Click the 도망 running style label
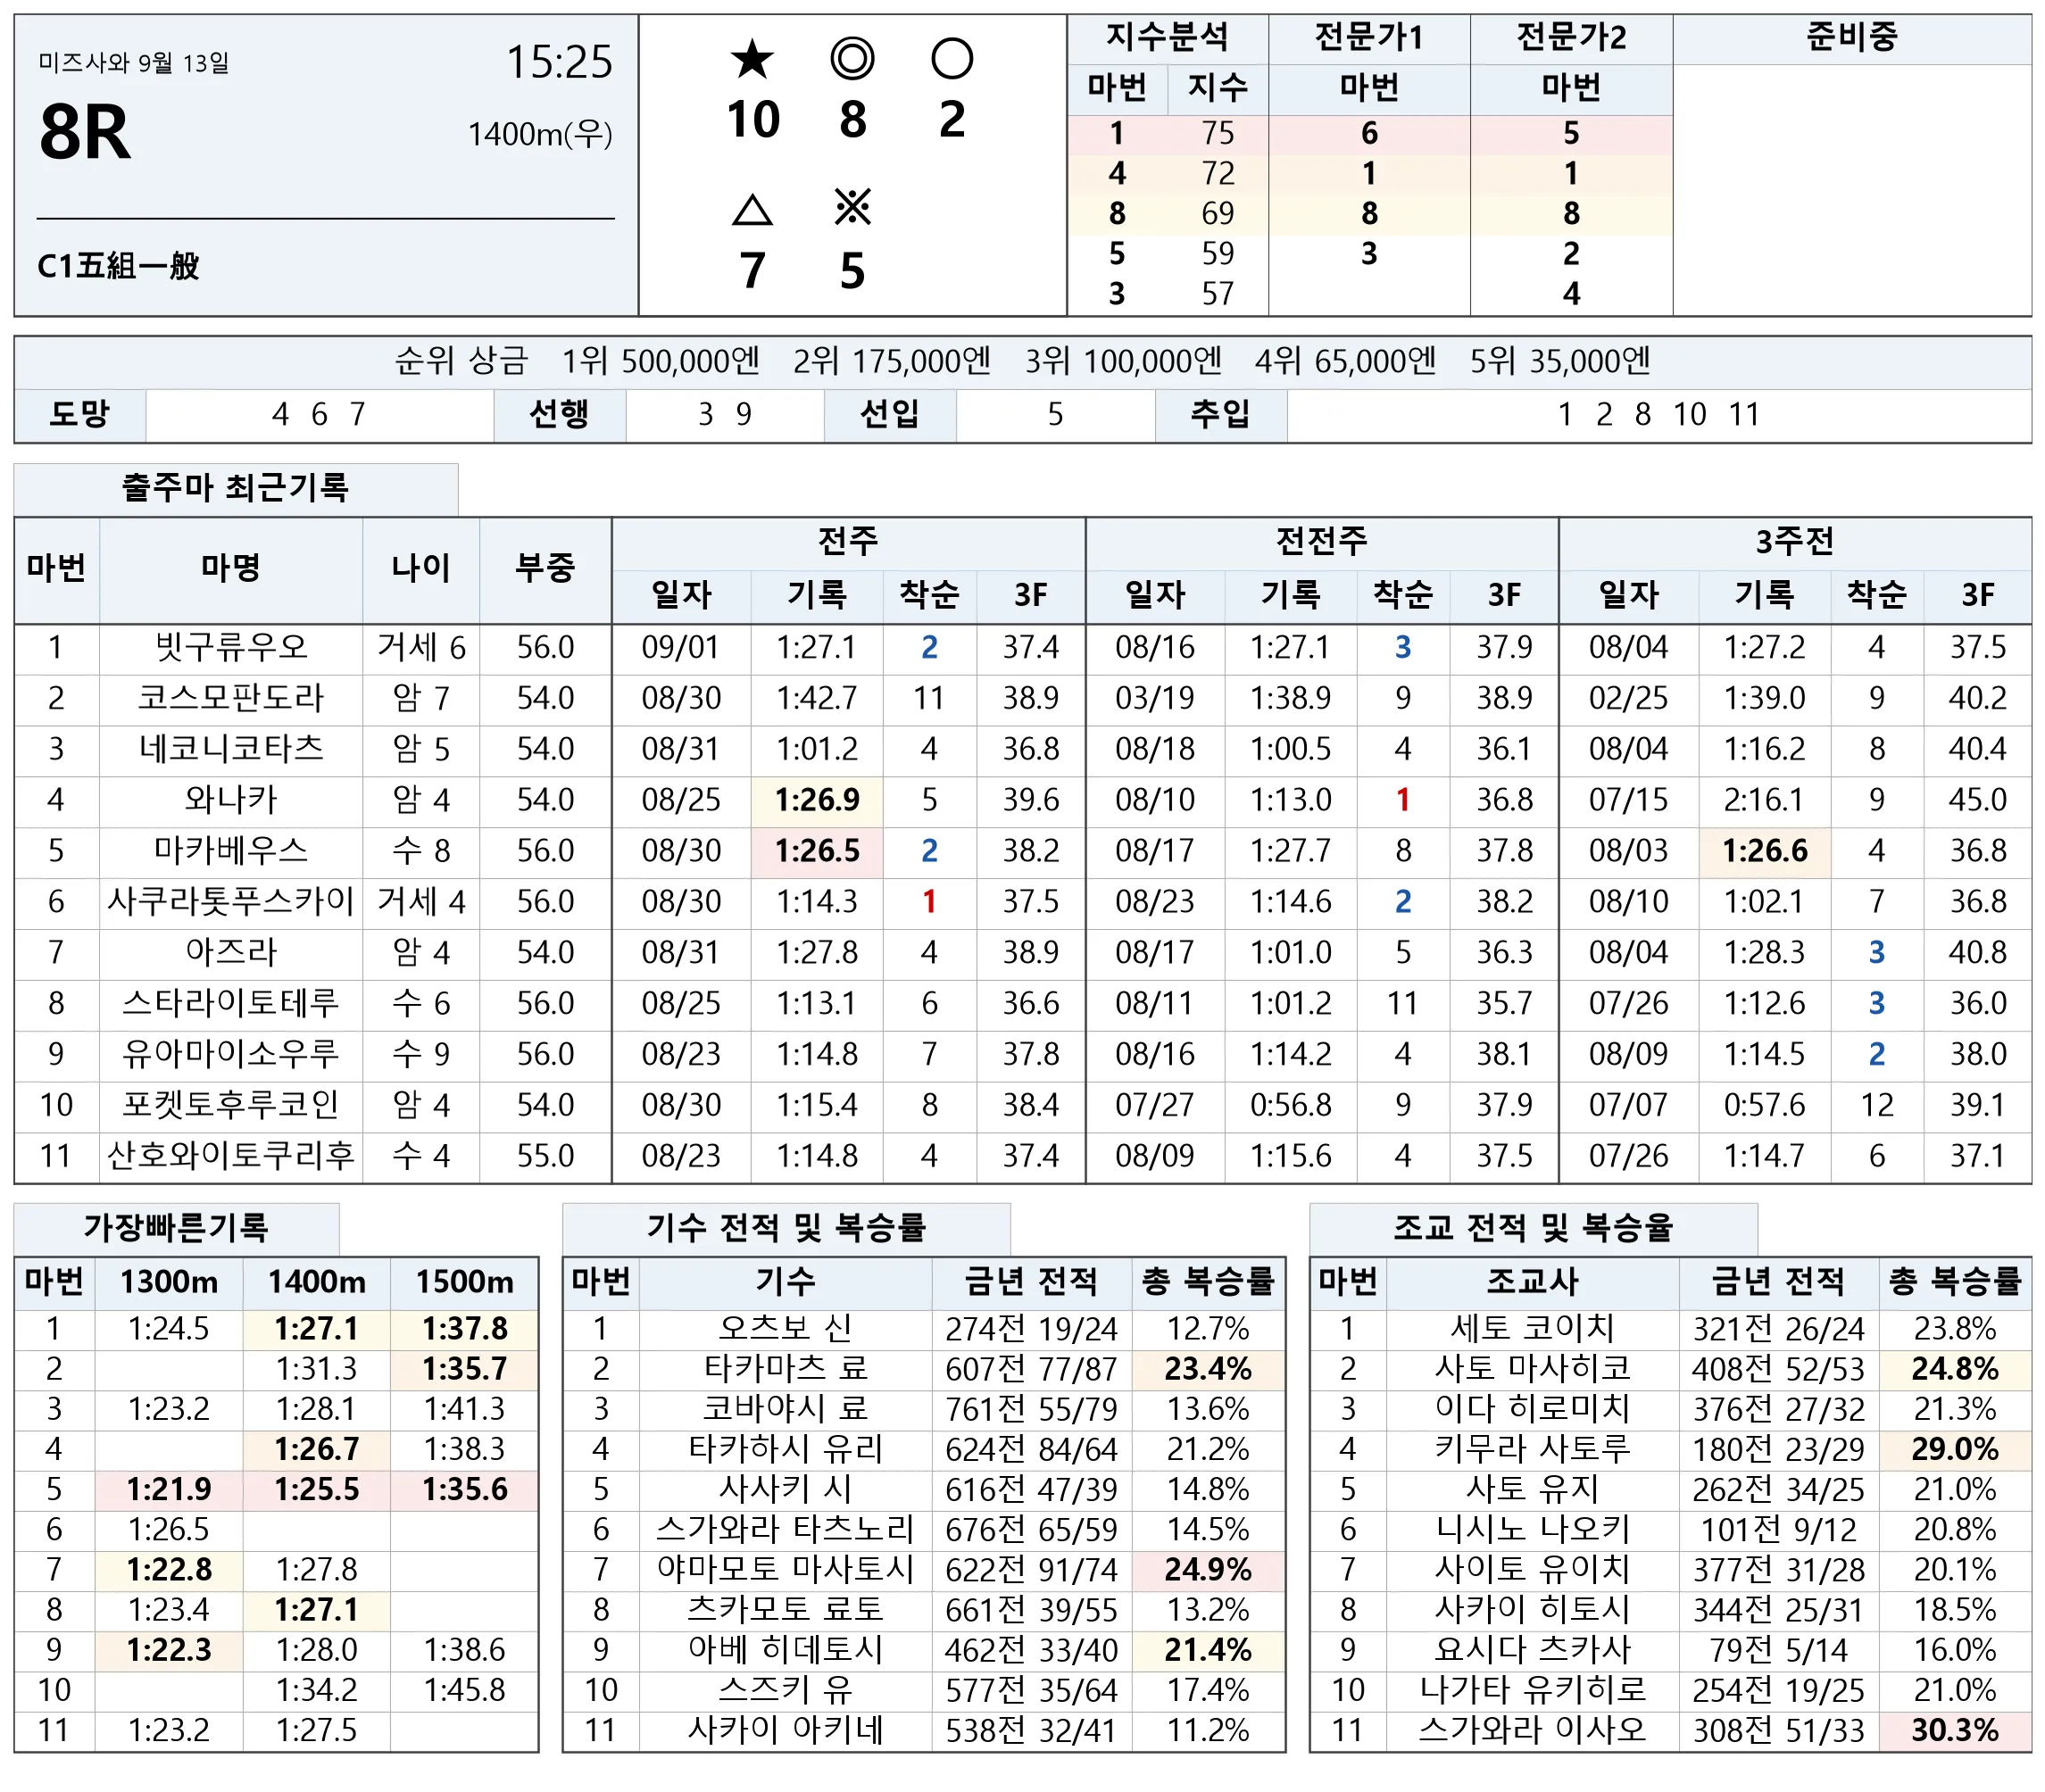The width and height of the screenshot is (2045, 1792). click(x=80, y=414)
